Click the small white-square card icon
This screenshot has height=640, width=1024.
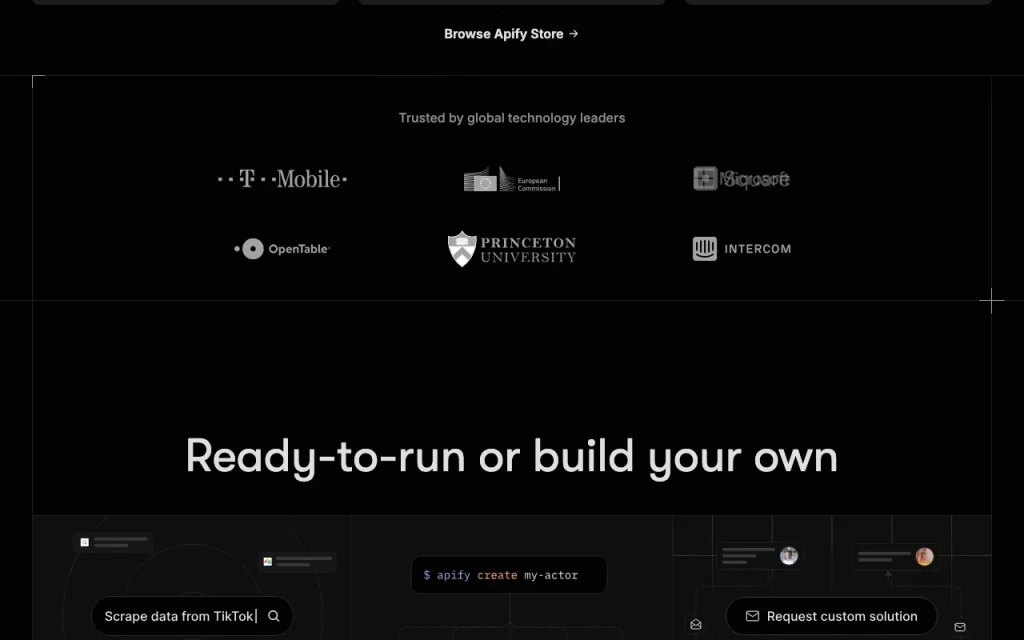(x=84, y=542)
